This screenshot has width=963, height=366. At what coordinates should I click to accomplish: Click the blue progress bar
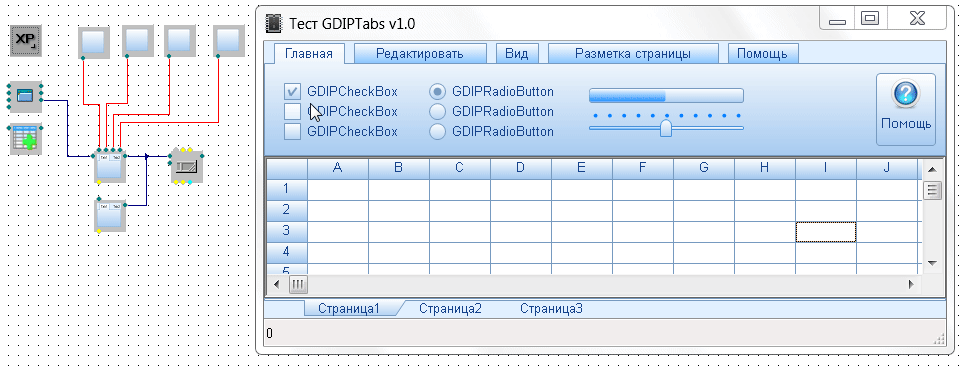click(666, 95)
